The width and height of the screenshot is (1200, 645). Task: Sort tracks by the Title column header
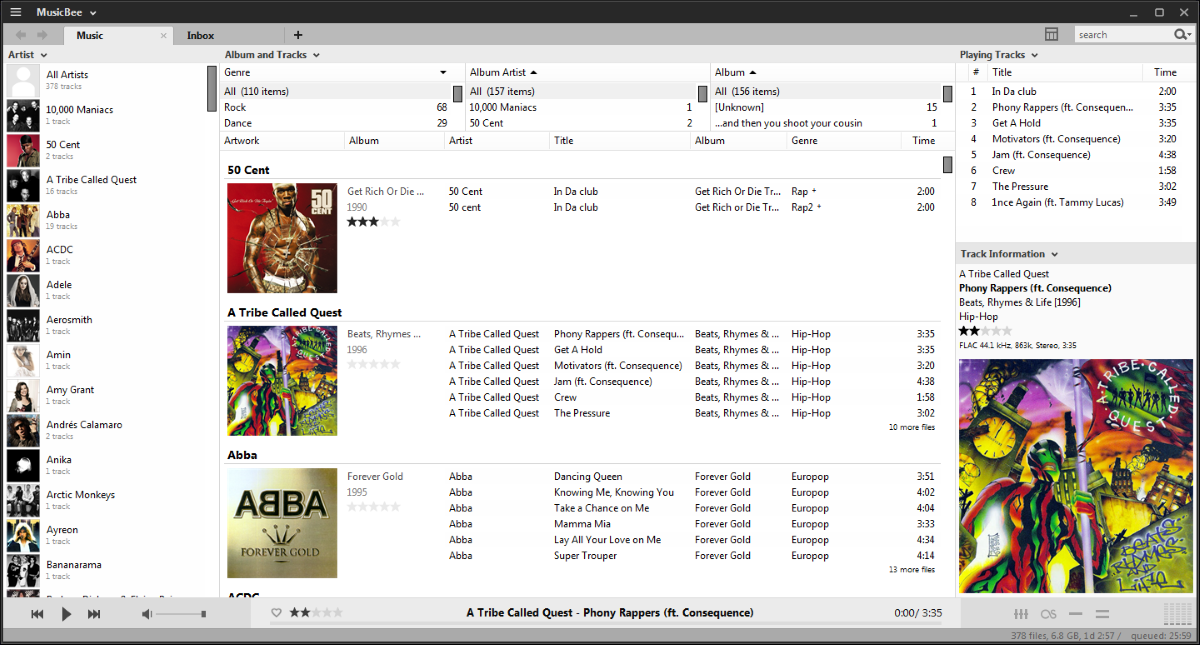(x=620, y=141)
